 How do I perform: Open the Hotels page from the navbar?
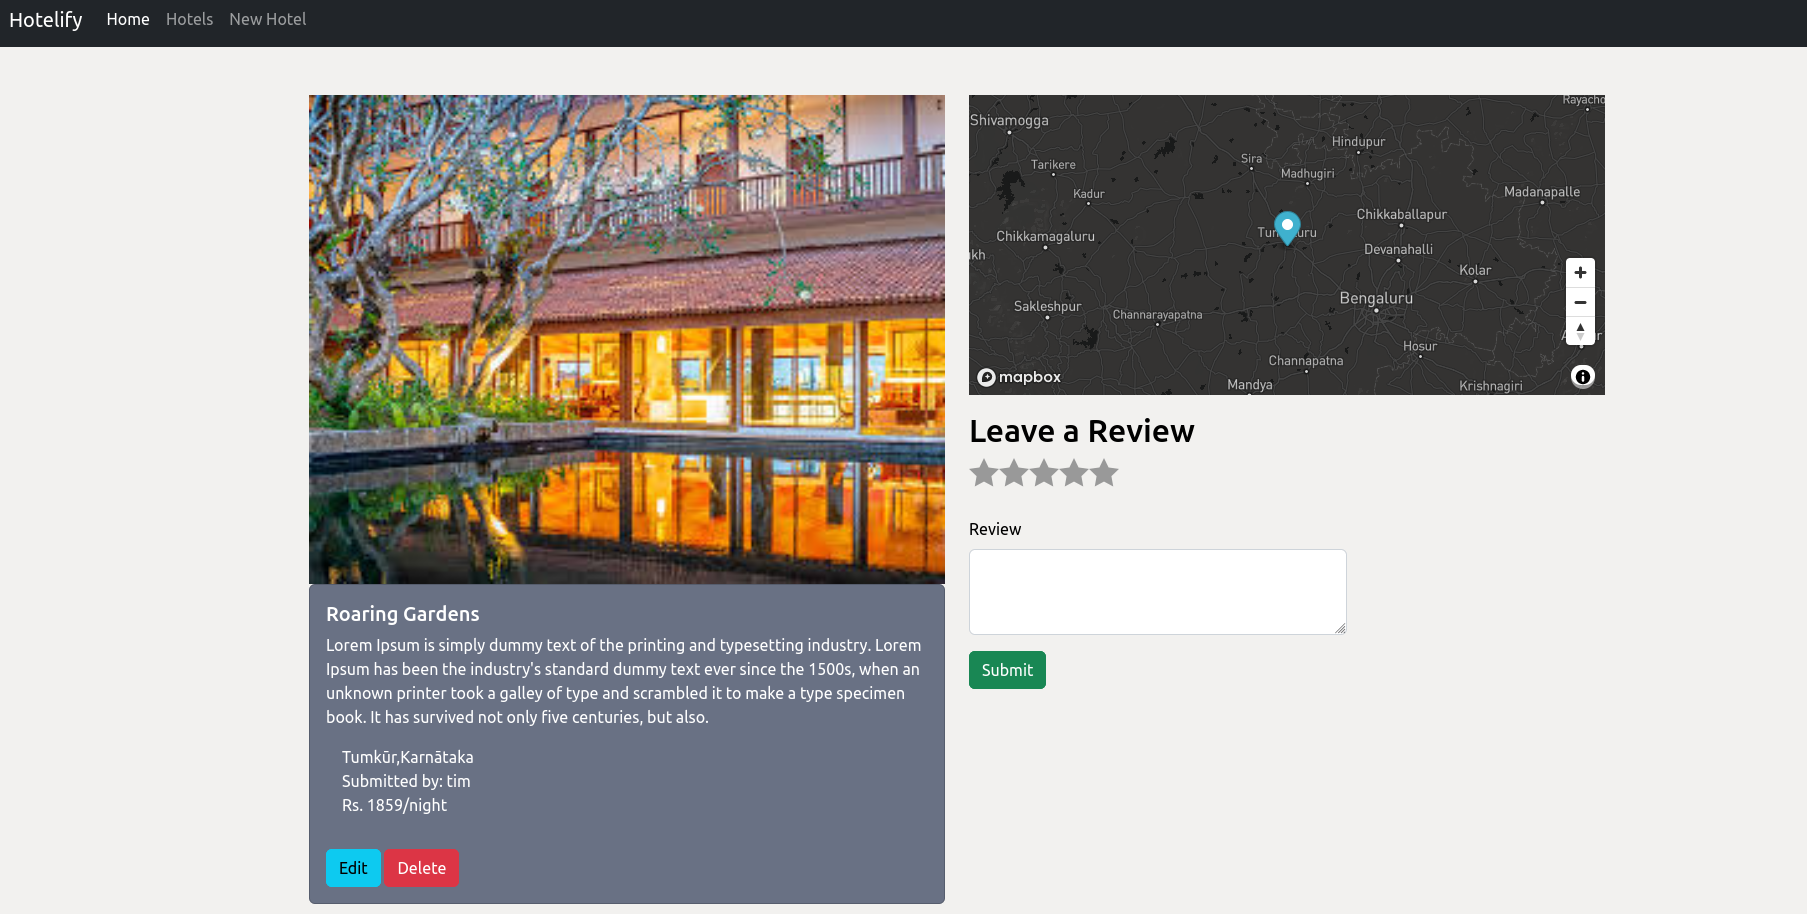tap(189, 19)
